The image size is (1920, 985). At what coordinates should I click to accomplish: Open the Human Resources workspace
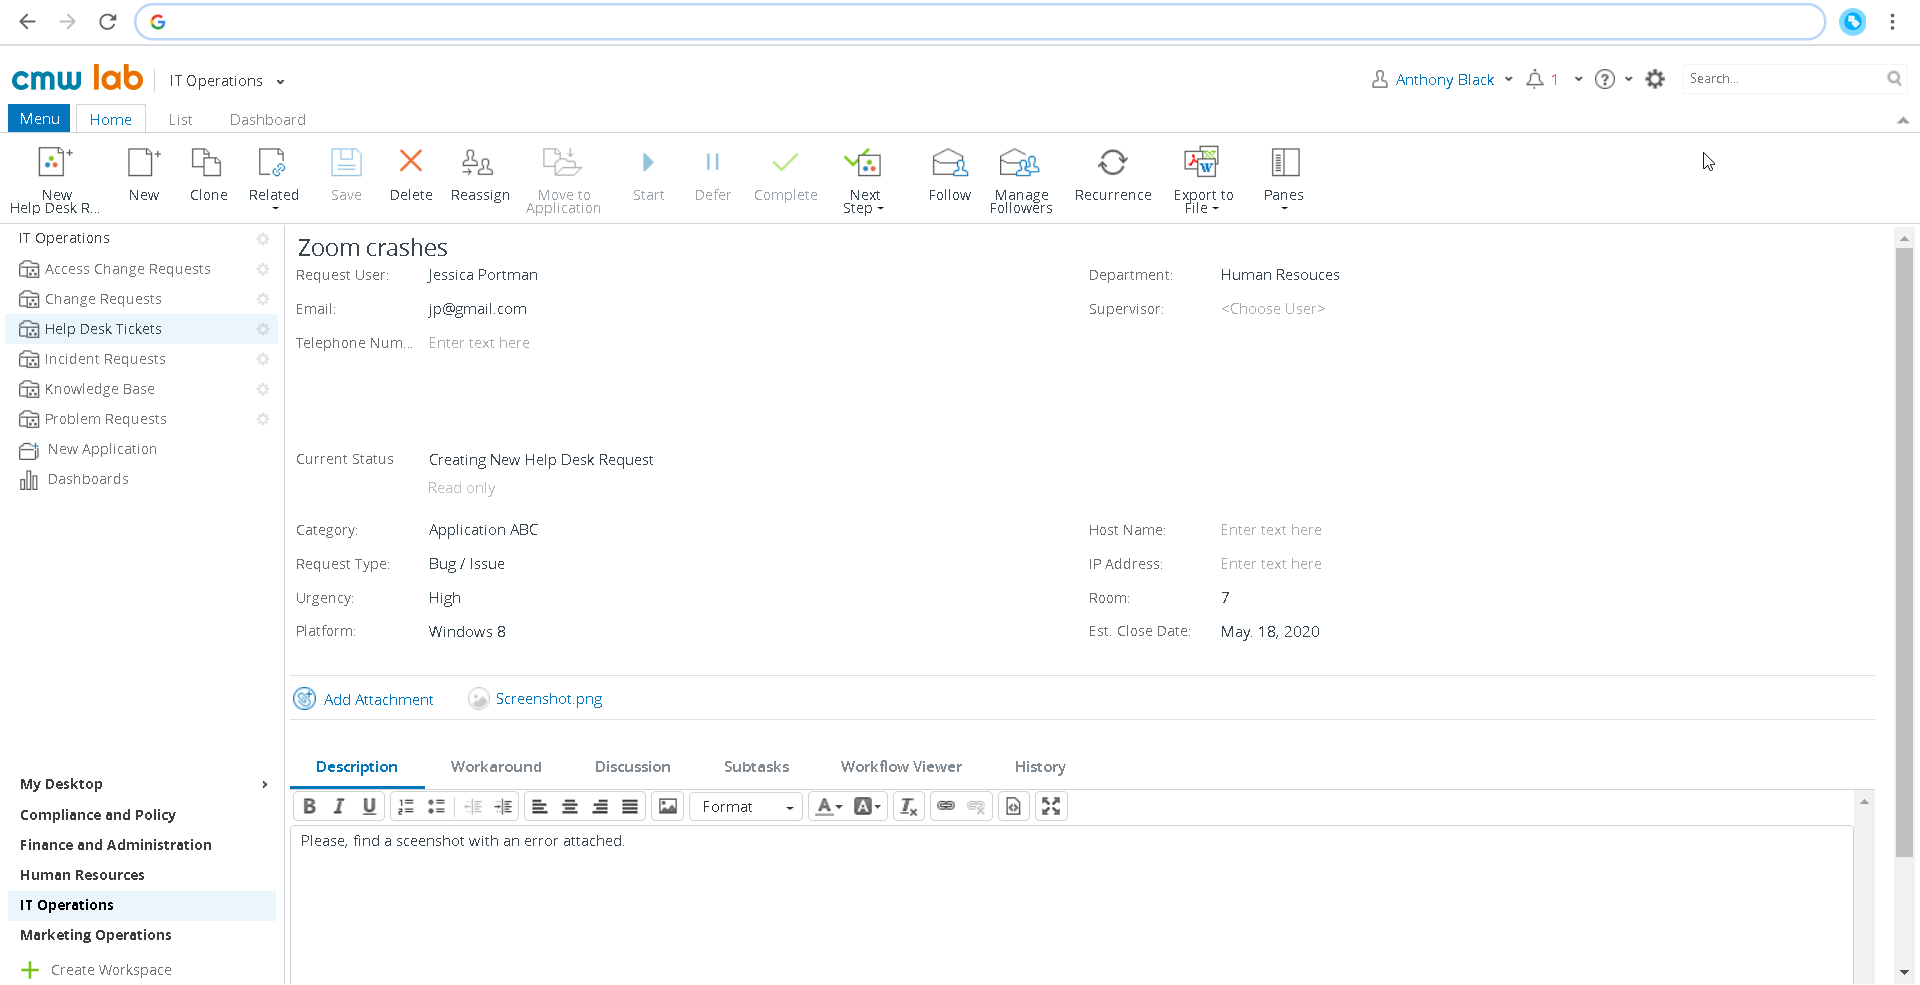point(82,875)
